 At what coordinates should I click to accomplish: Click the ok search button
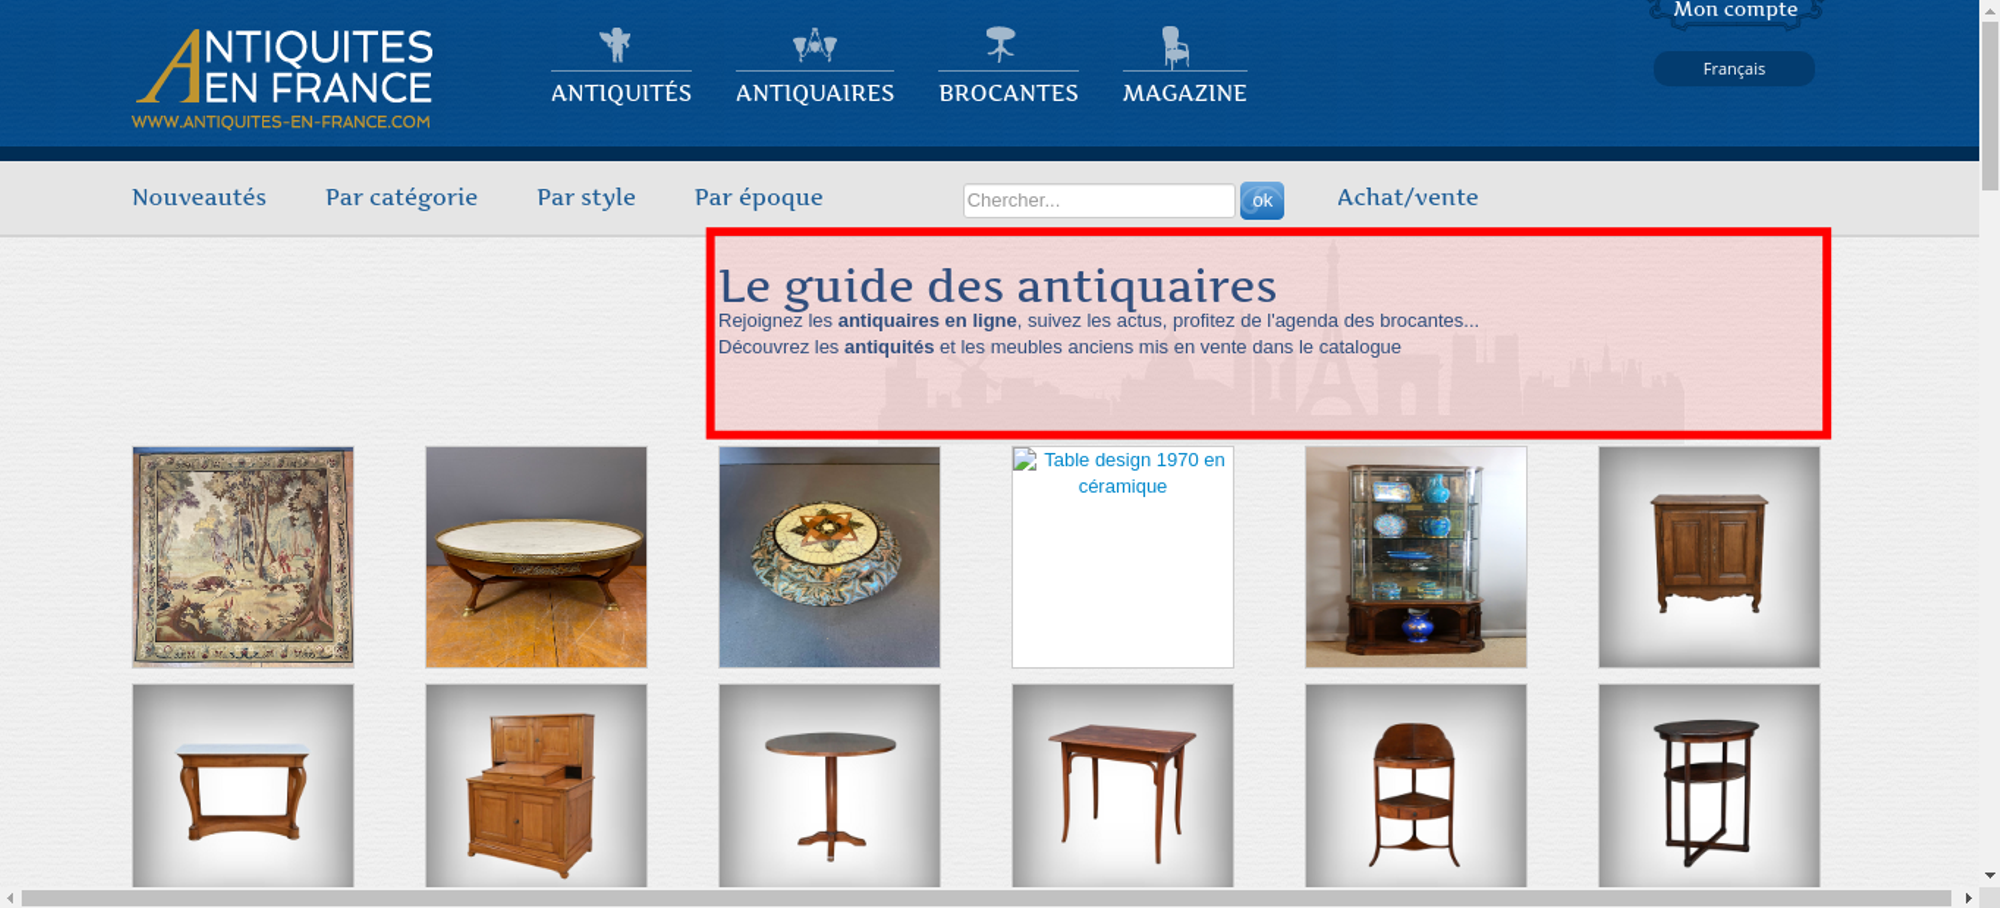coord(1262,200)
